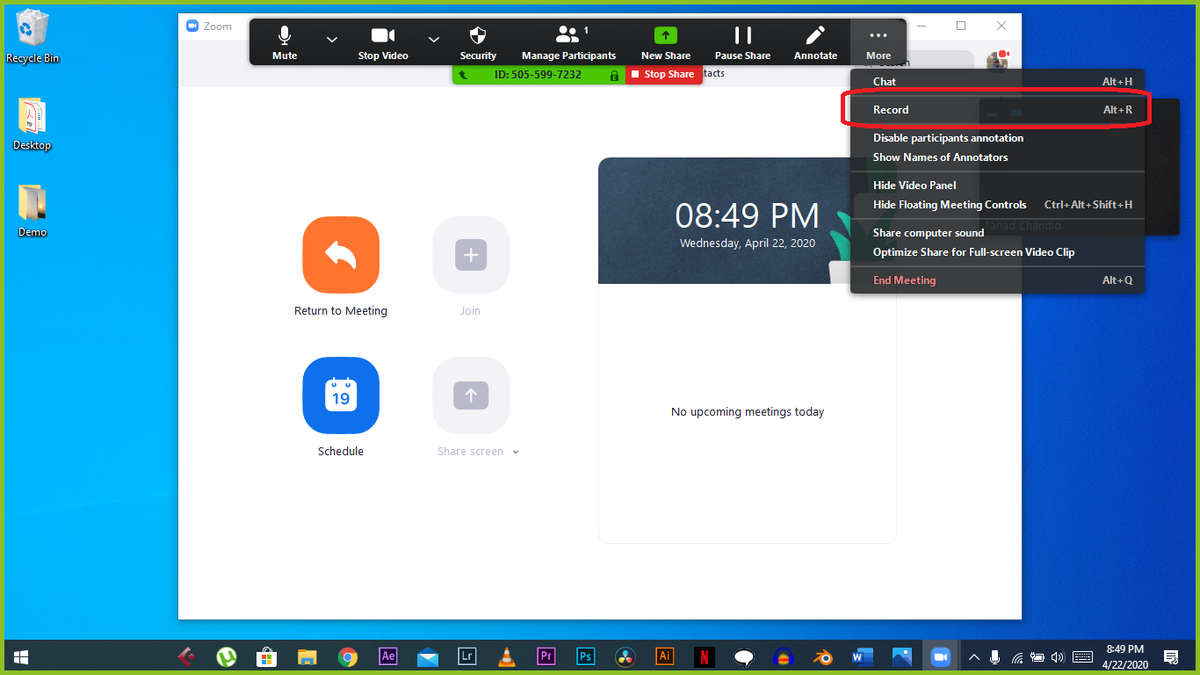Viewport: 1200px width, 675px height.
Task: Click the 08:49 PM clock text
Action: tap(747, 215)
